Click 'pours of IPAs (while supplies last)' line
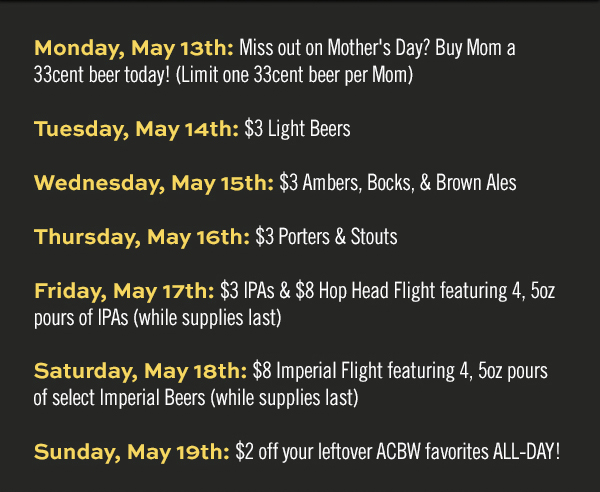 tap(158, 318)
